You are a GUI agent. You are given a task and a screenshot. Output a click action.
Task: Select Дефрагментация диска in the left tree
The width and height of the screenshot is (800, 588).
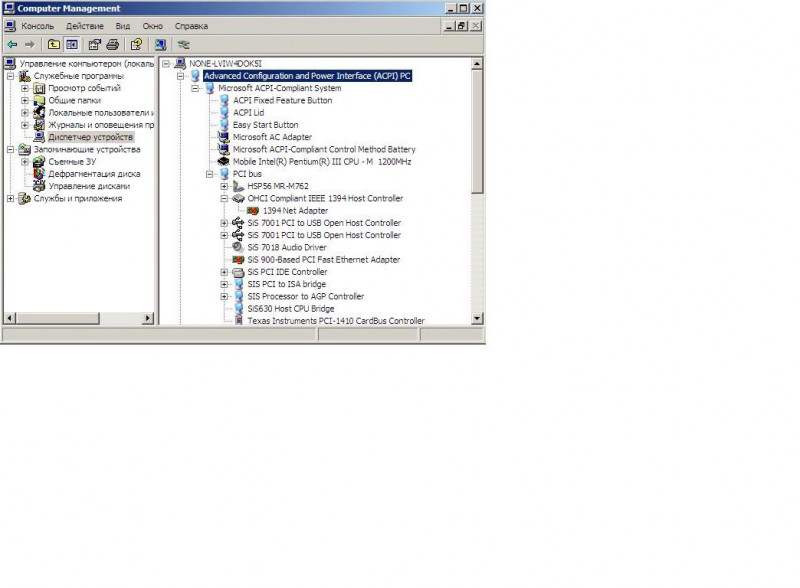(x=94, y=174)
